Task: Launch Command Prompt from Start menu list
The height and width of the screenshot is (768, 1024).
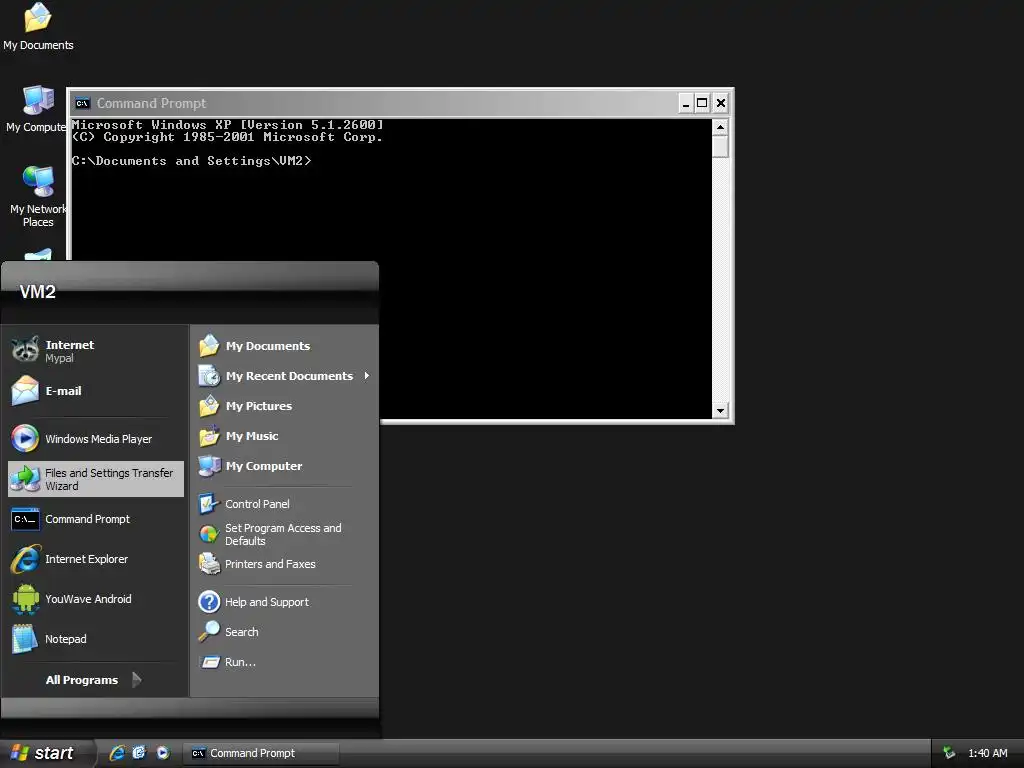Action: click(x=95, y=519)
